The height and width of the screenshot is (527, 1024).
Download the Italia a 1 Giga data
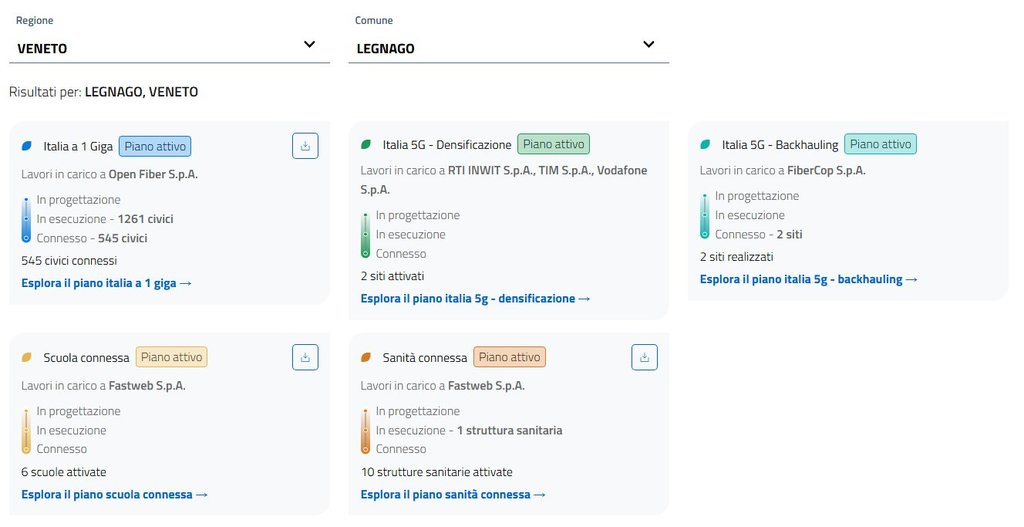tap(305, 145)
